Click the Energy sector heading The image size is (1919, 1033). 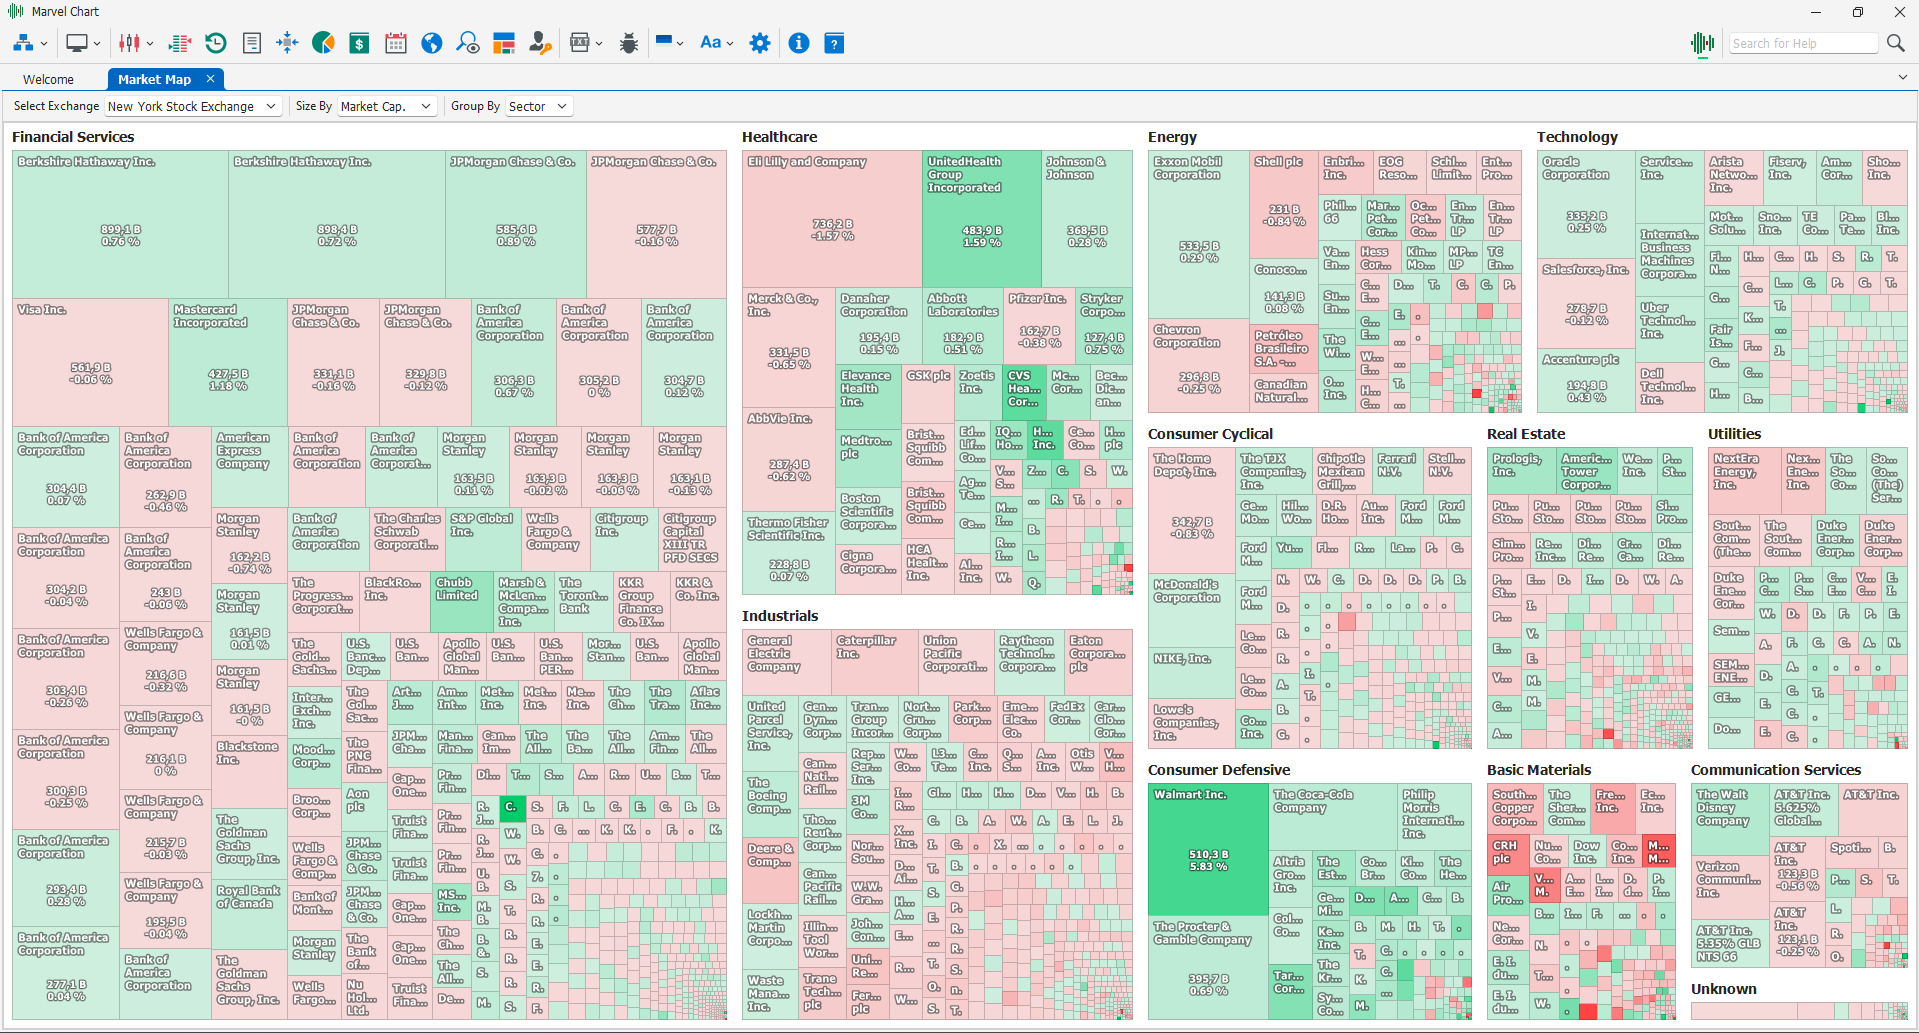[1173, 137]
